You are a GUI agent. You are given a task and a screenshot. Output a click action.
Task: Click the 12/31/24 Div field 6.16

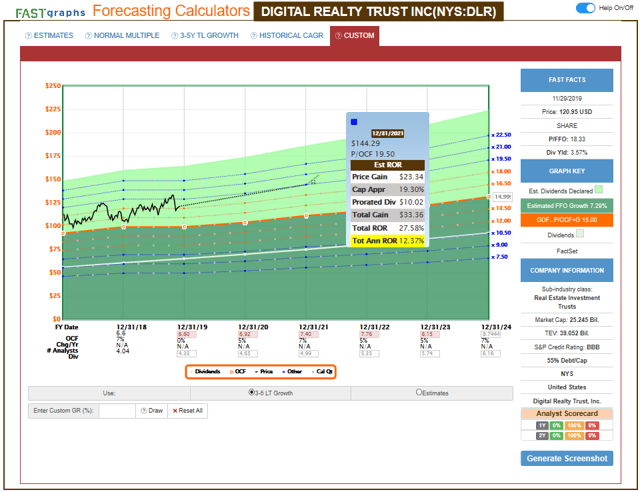click(x=491, y=354)
